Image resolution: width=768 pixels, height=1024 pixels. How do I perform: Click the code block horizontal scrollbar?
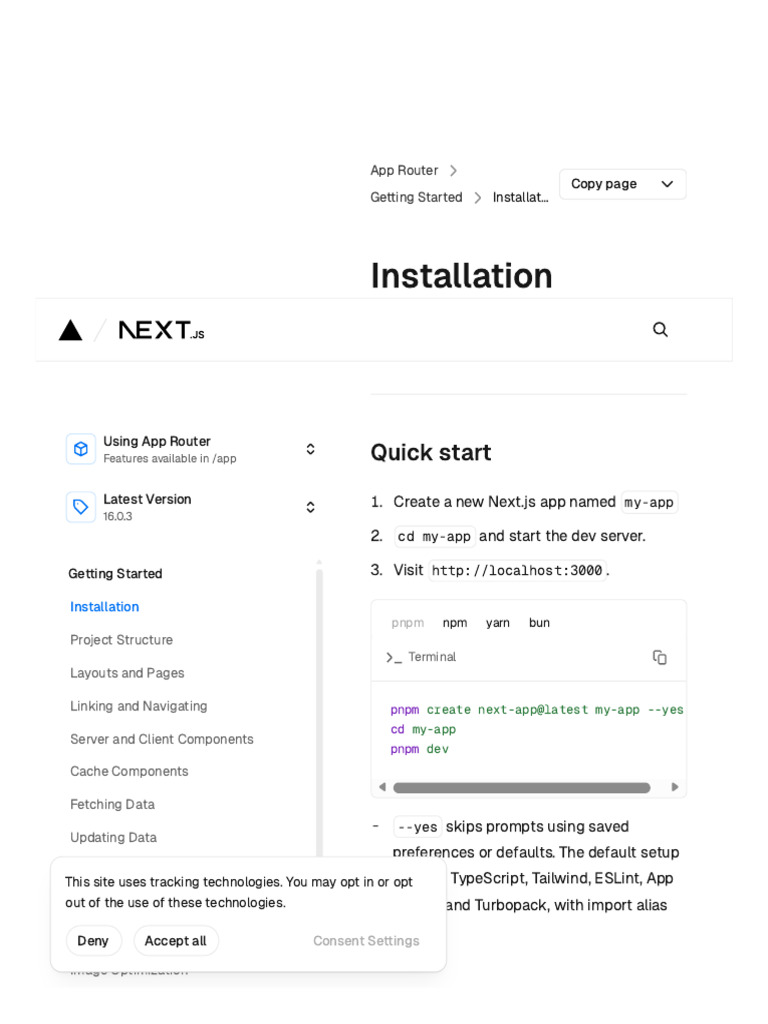click(522, 788)
